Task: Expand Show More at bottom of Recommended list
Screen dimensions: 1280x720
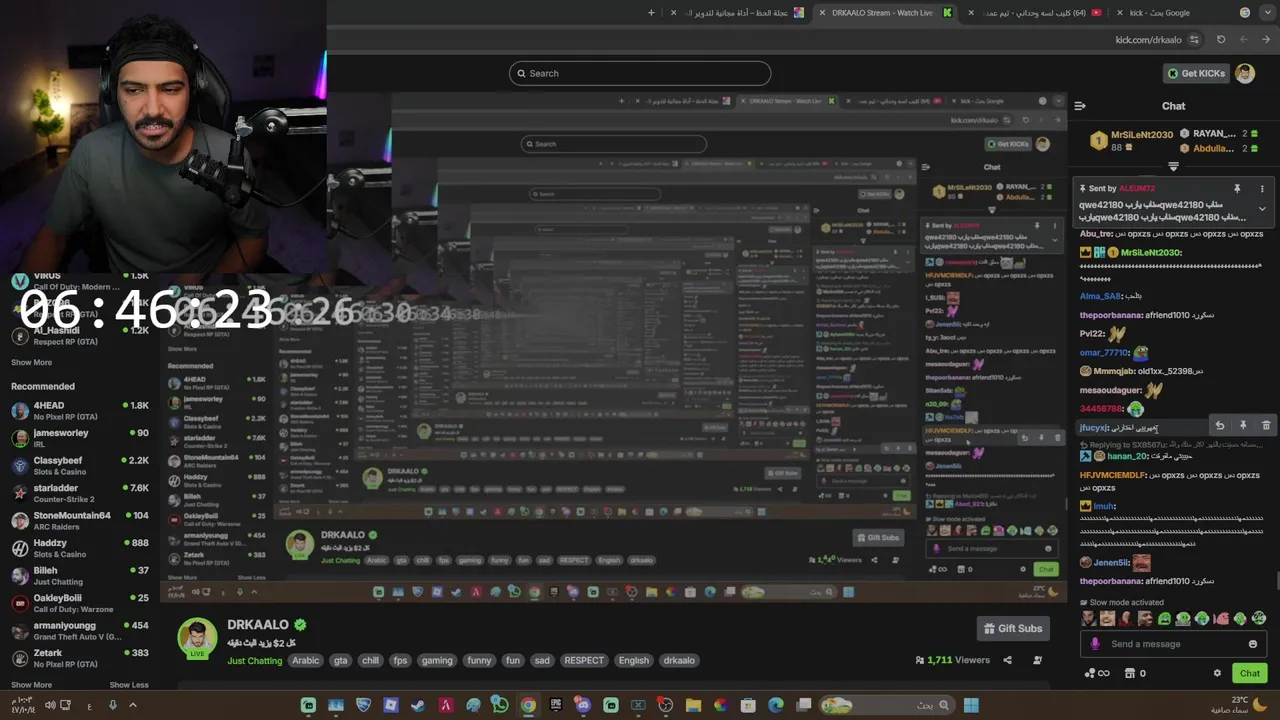Action: [x=32, y=685]
